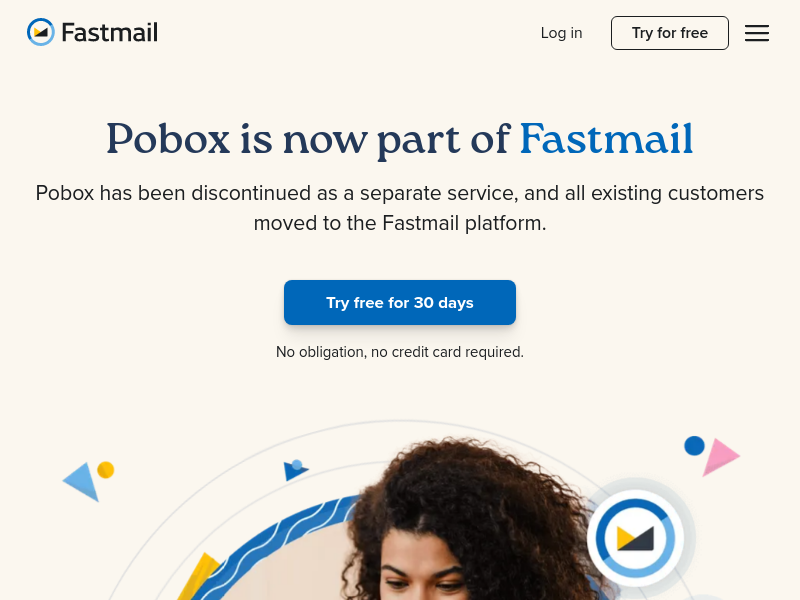
Task: Click the pink triangle decoration
Action: [x=720, y=457]
